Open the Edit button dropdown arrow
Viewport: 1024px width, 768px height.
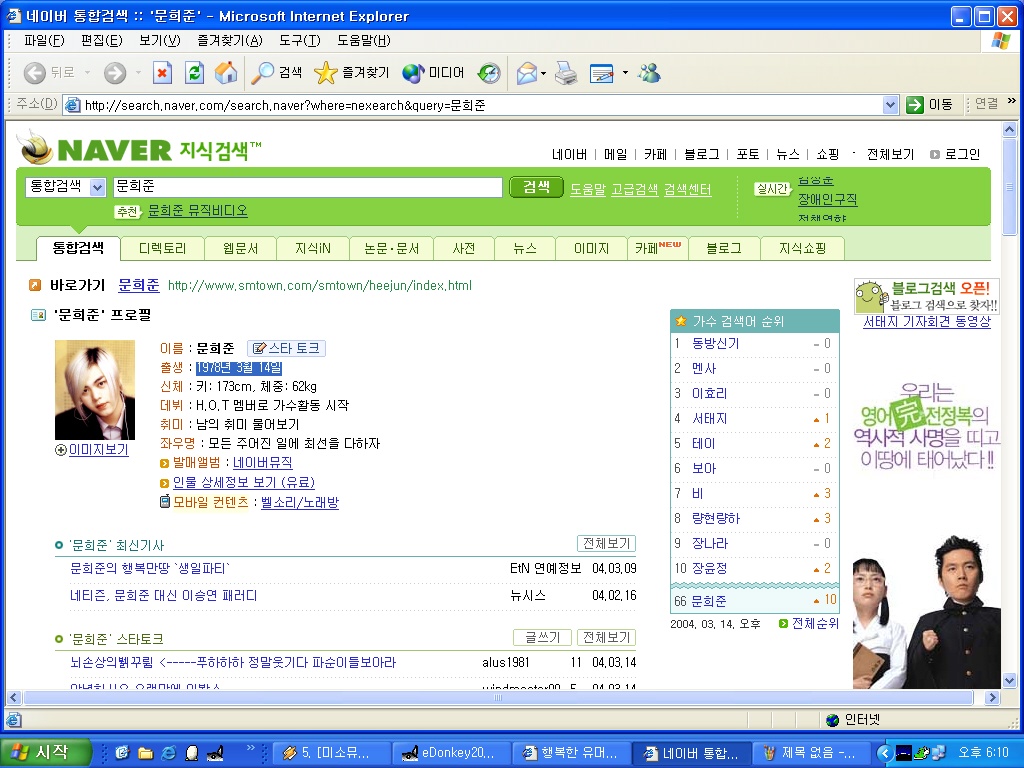(x=625, y=72)
